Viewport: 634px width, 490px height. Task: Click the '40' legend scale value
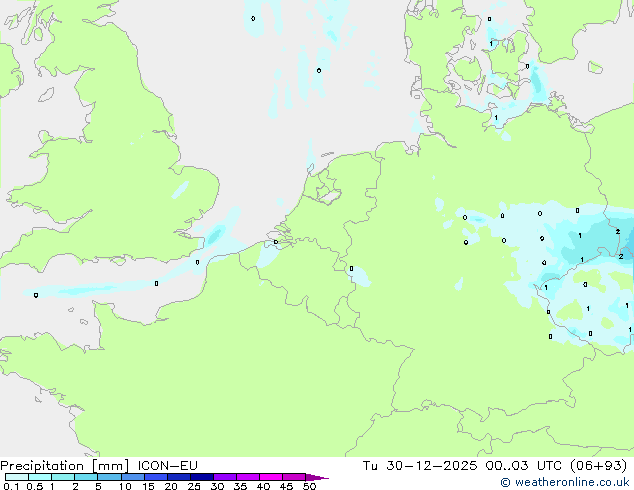(x=263, y=486)
